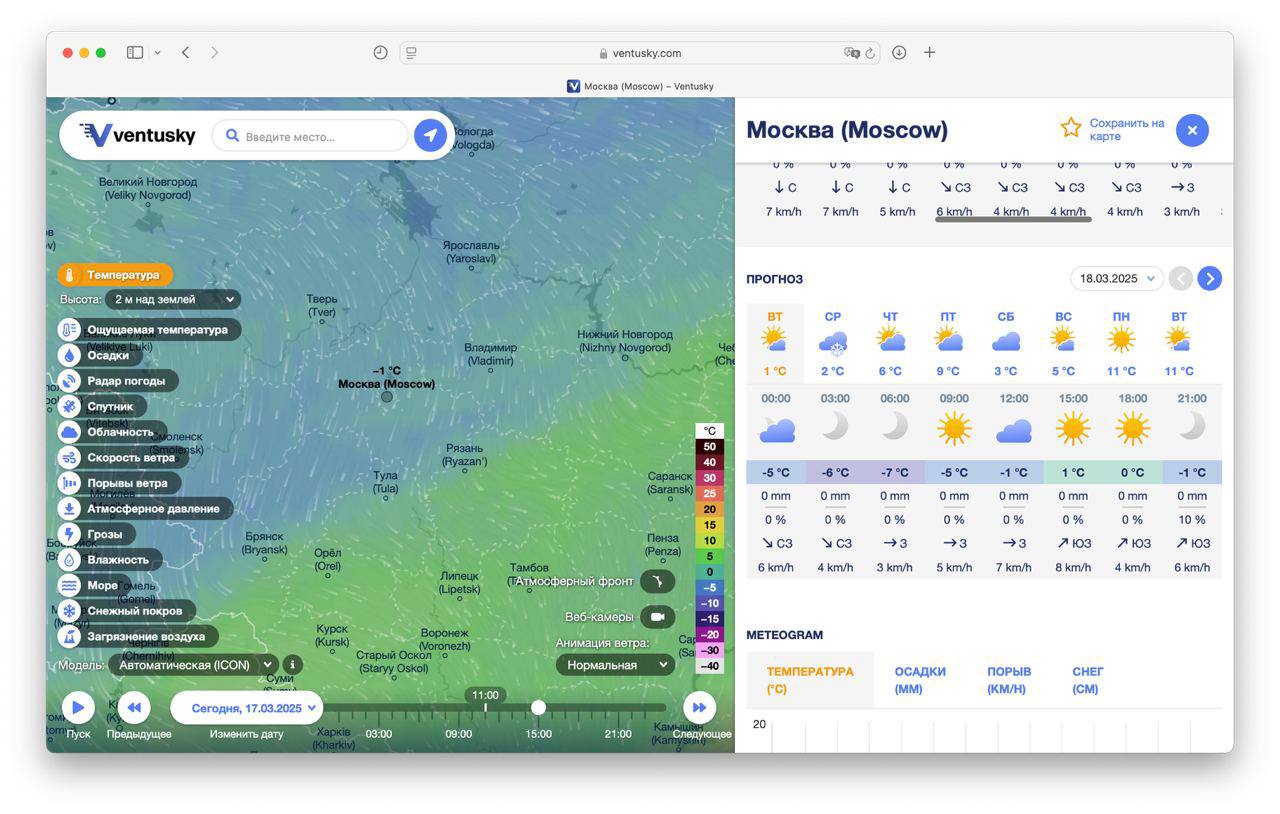Viewport: 1280px width, 814px height.
Task: Switch to ОСАДКИ (ММ) meteogram tab
Action: click(919, 680)
